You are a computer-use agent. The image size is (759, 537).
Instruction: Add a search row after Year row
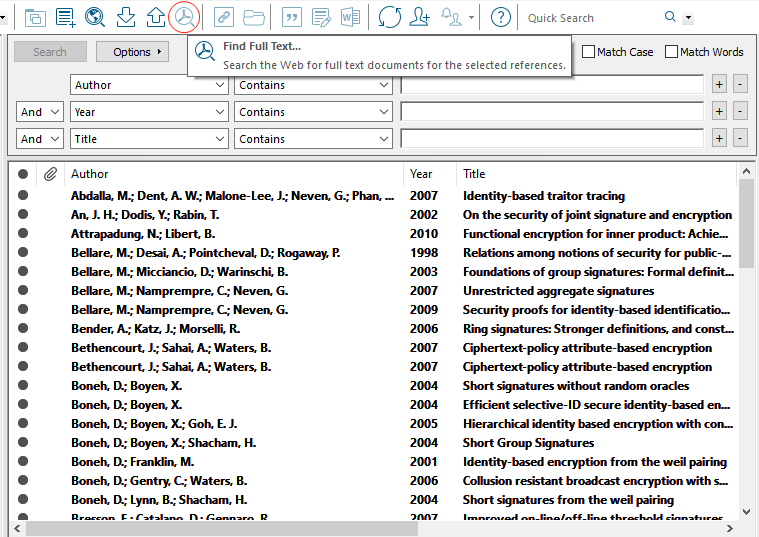(719, 112)
